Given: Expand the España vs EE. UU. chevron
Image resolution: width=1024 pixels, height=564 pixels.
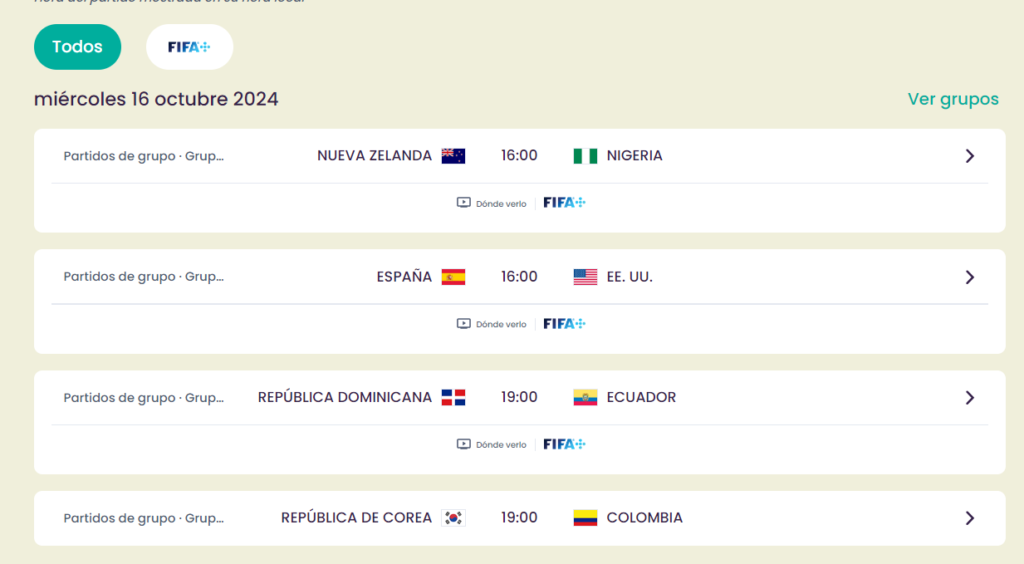Looking at the screenshot, I should pyautogui.click(x=970, y=277).
